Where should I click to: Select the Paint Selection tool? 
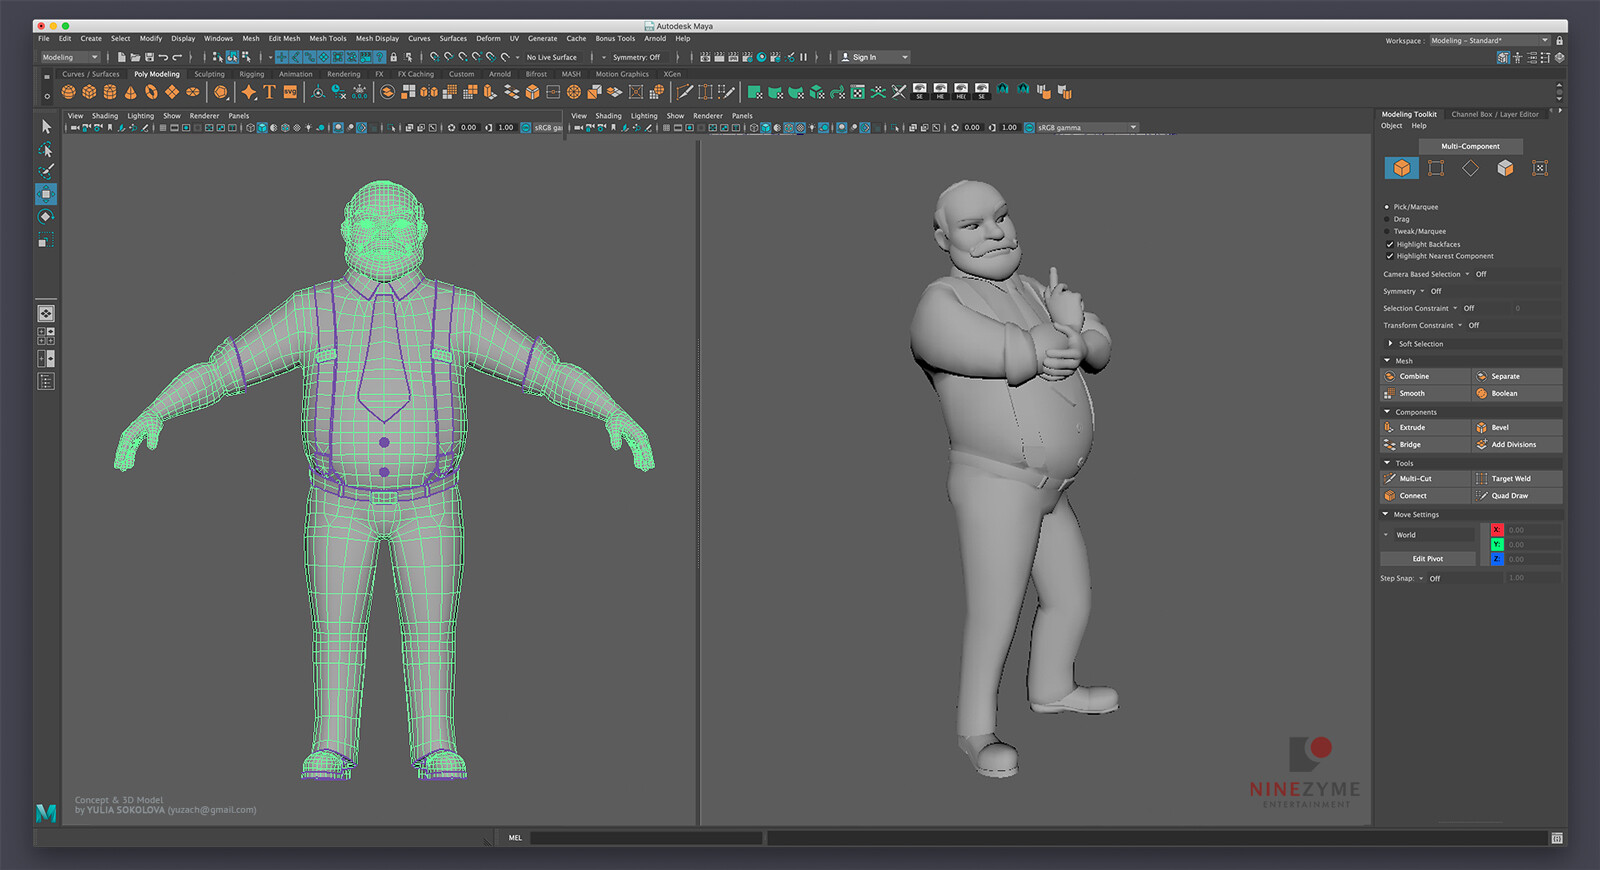pyautogui.click(x=46, y=171)
